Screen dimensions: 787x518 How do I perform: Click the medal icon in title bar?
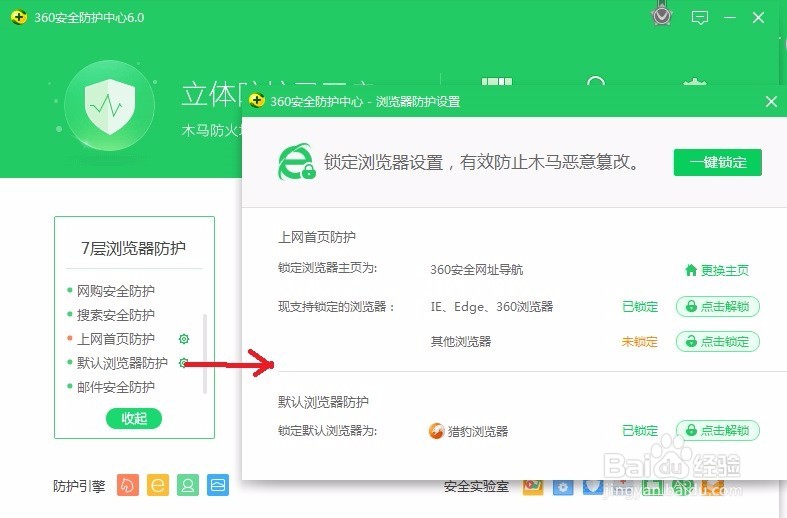pos(662,14)
